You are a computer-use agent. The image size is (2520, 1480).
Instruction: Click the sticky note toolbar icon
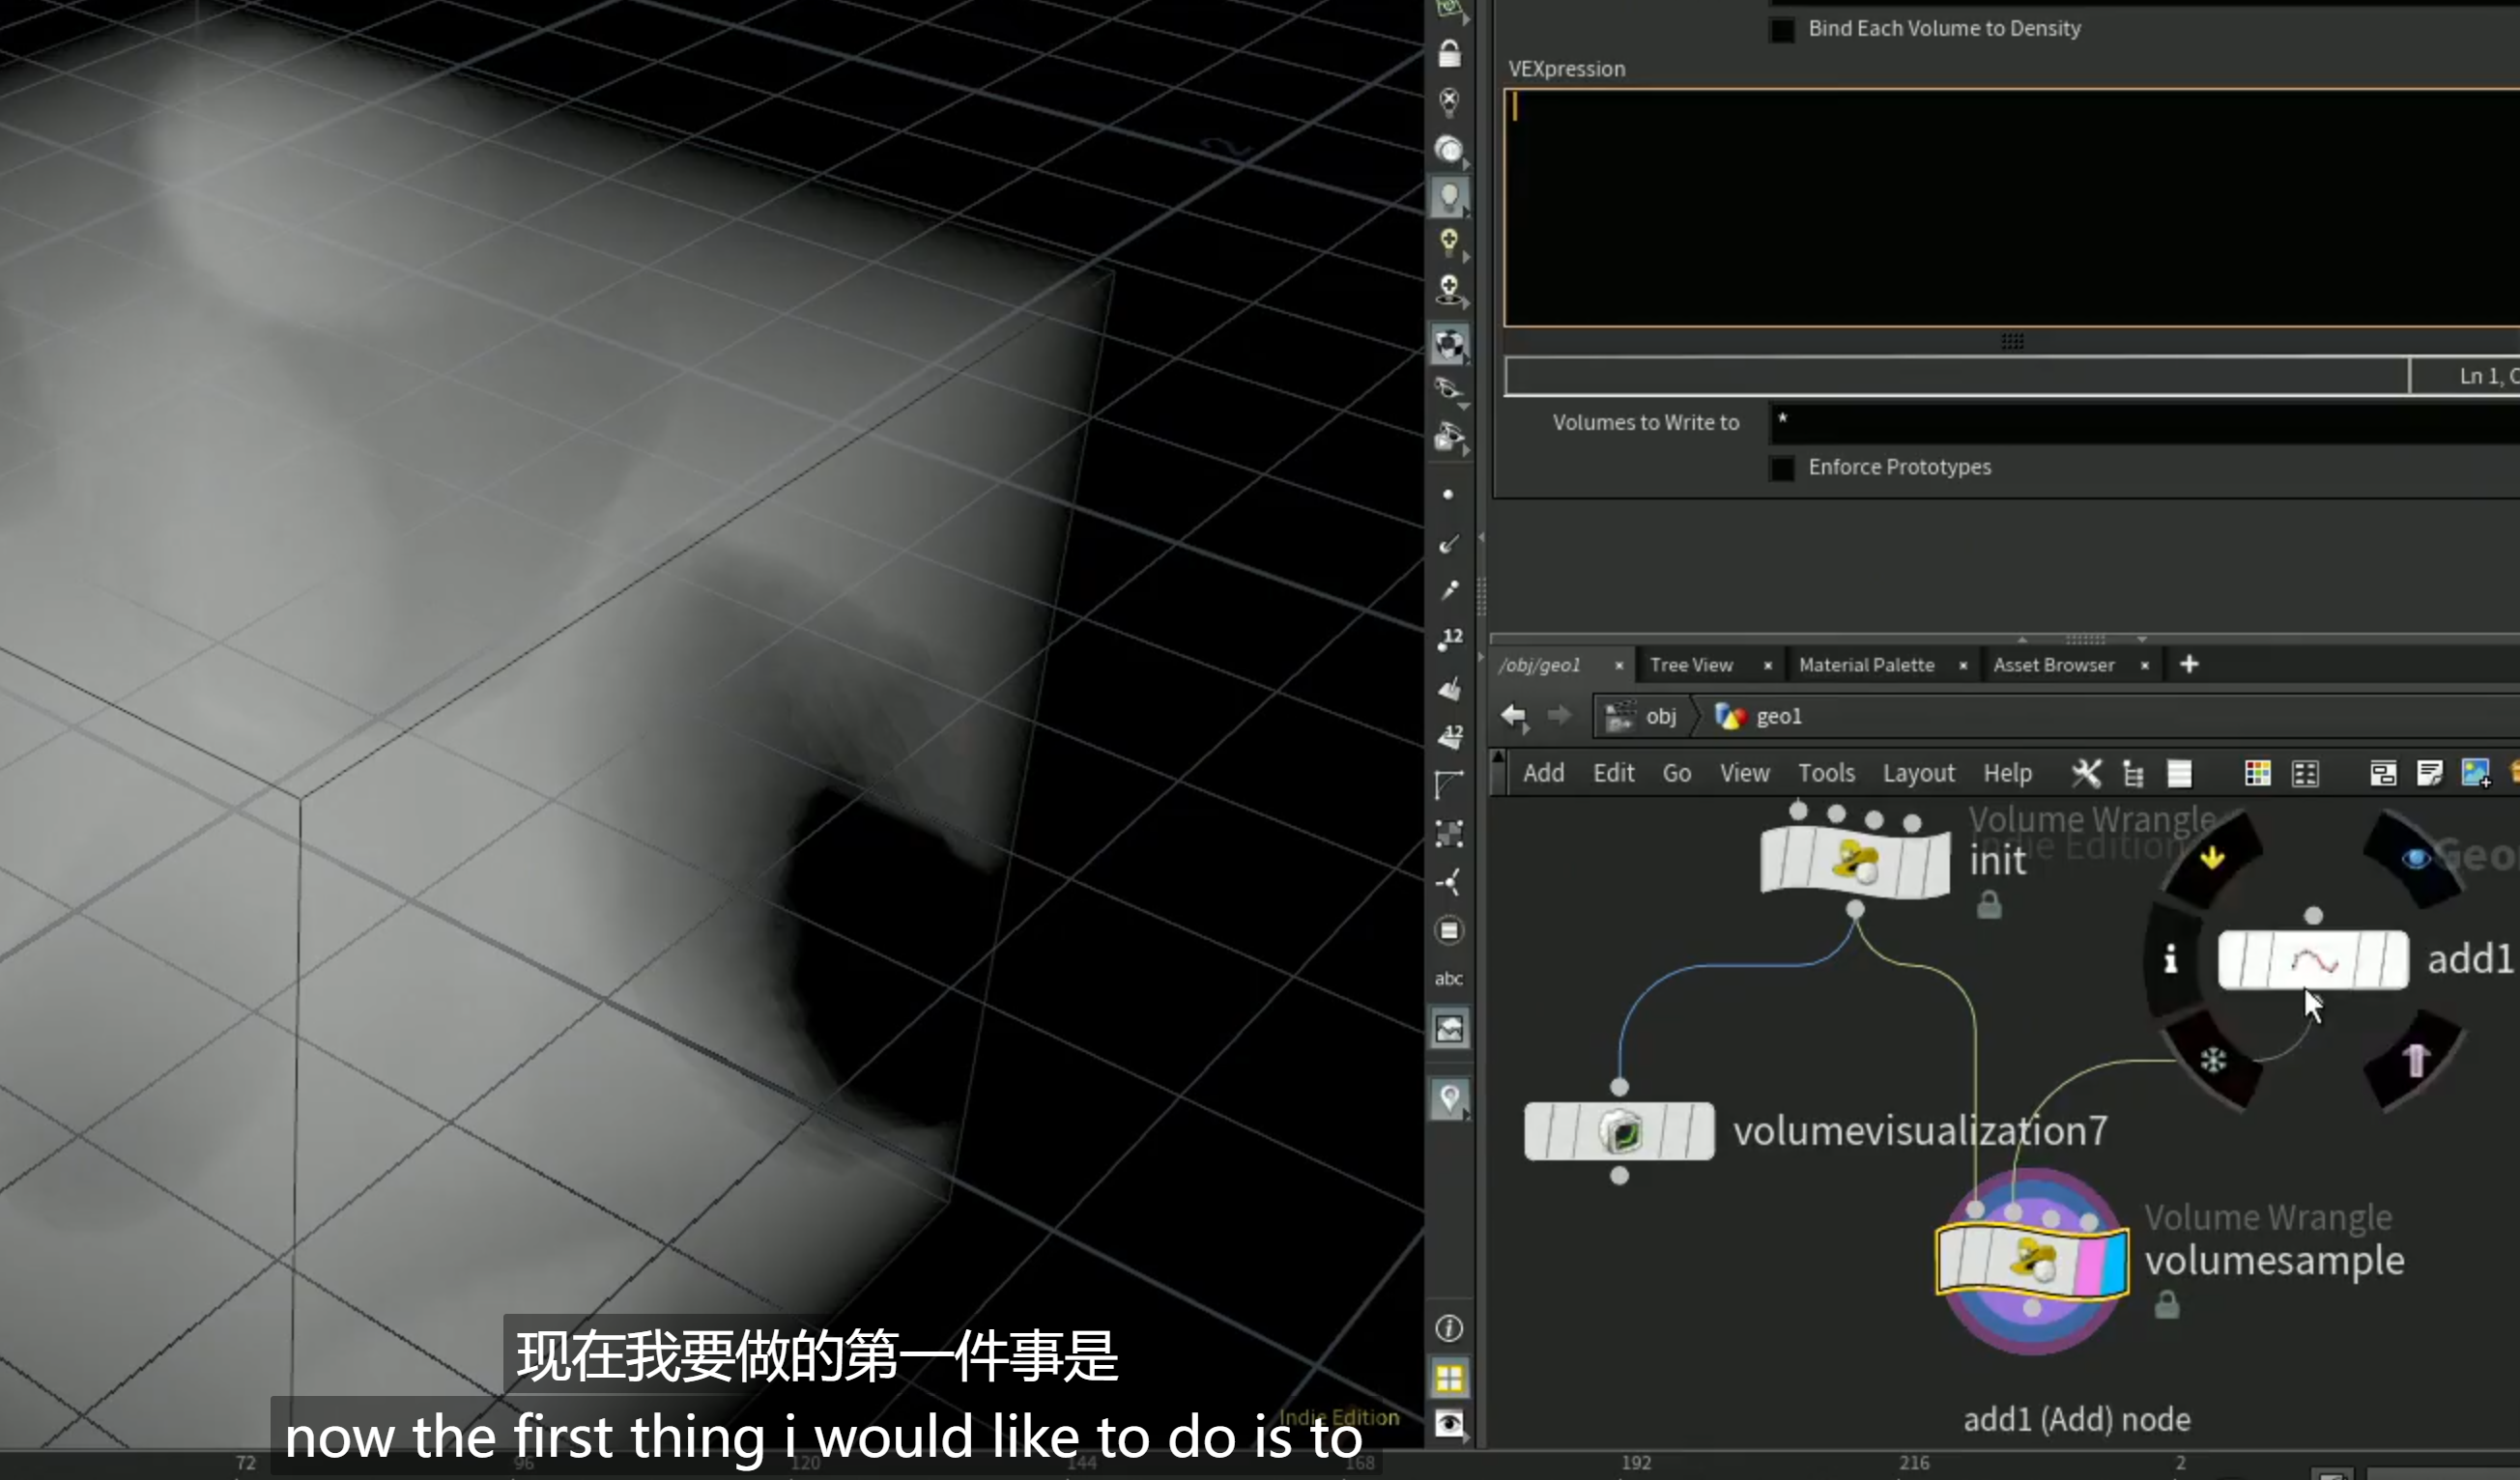(x=2429, y=774)
